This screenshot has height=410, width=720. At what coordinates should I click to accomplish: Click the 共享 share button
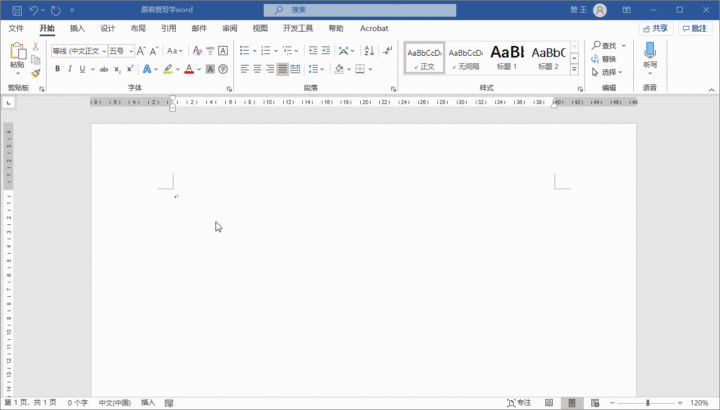click(x=656, y=28)
